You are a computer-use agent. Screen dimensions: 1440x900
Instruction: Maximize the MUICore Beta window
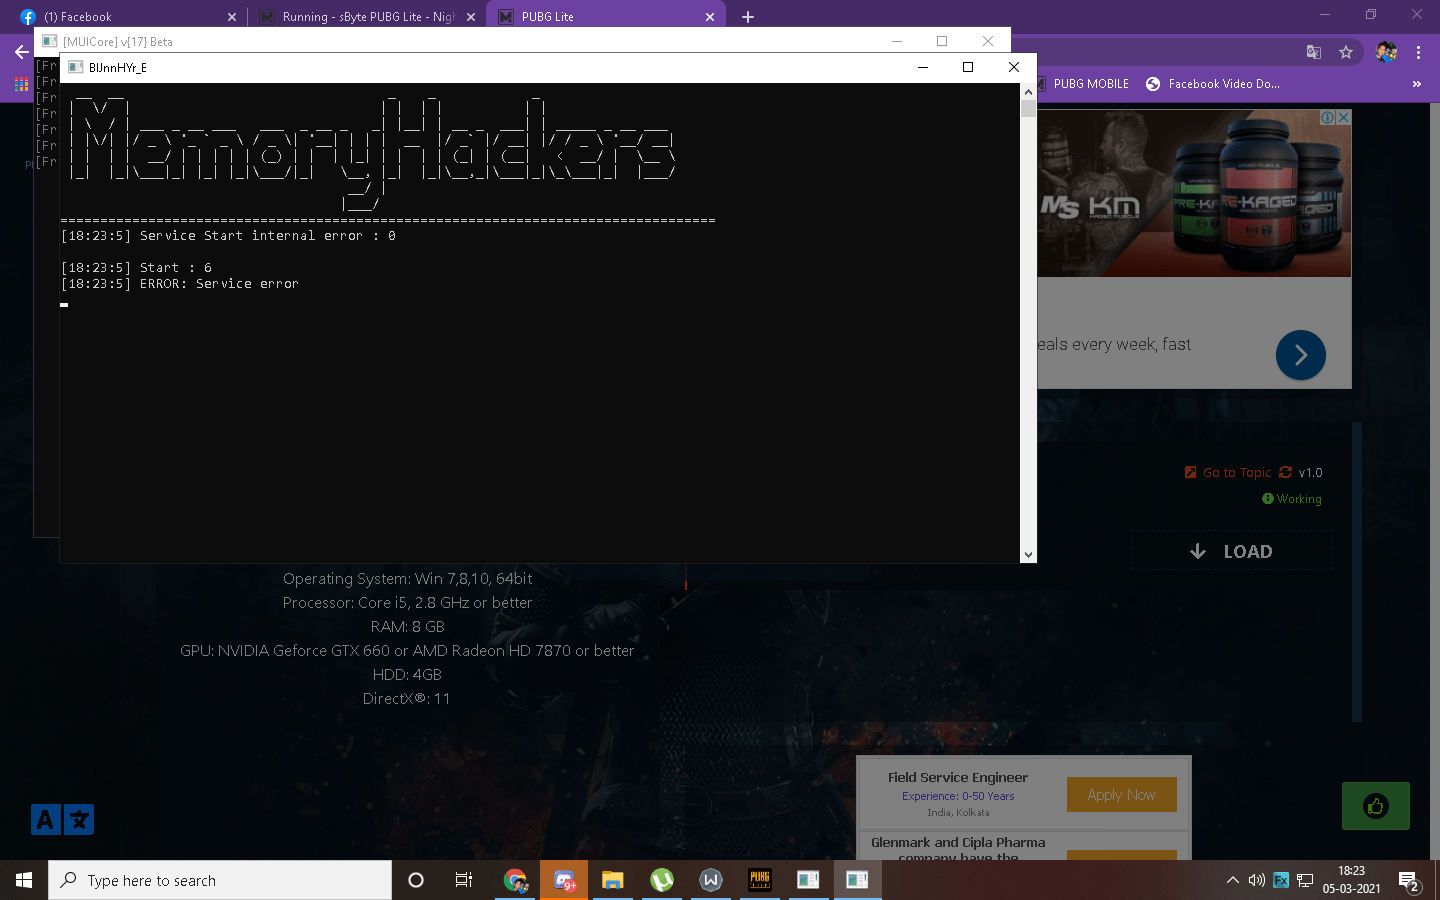point(941,41)
